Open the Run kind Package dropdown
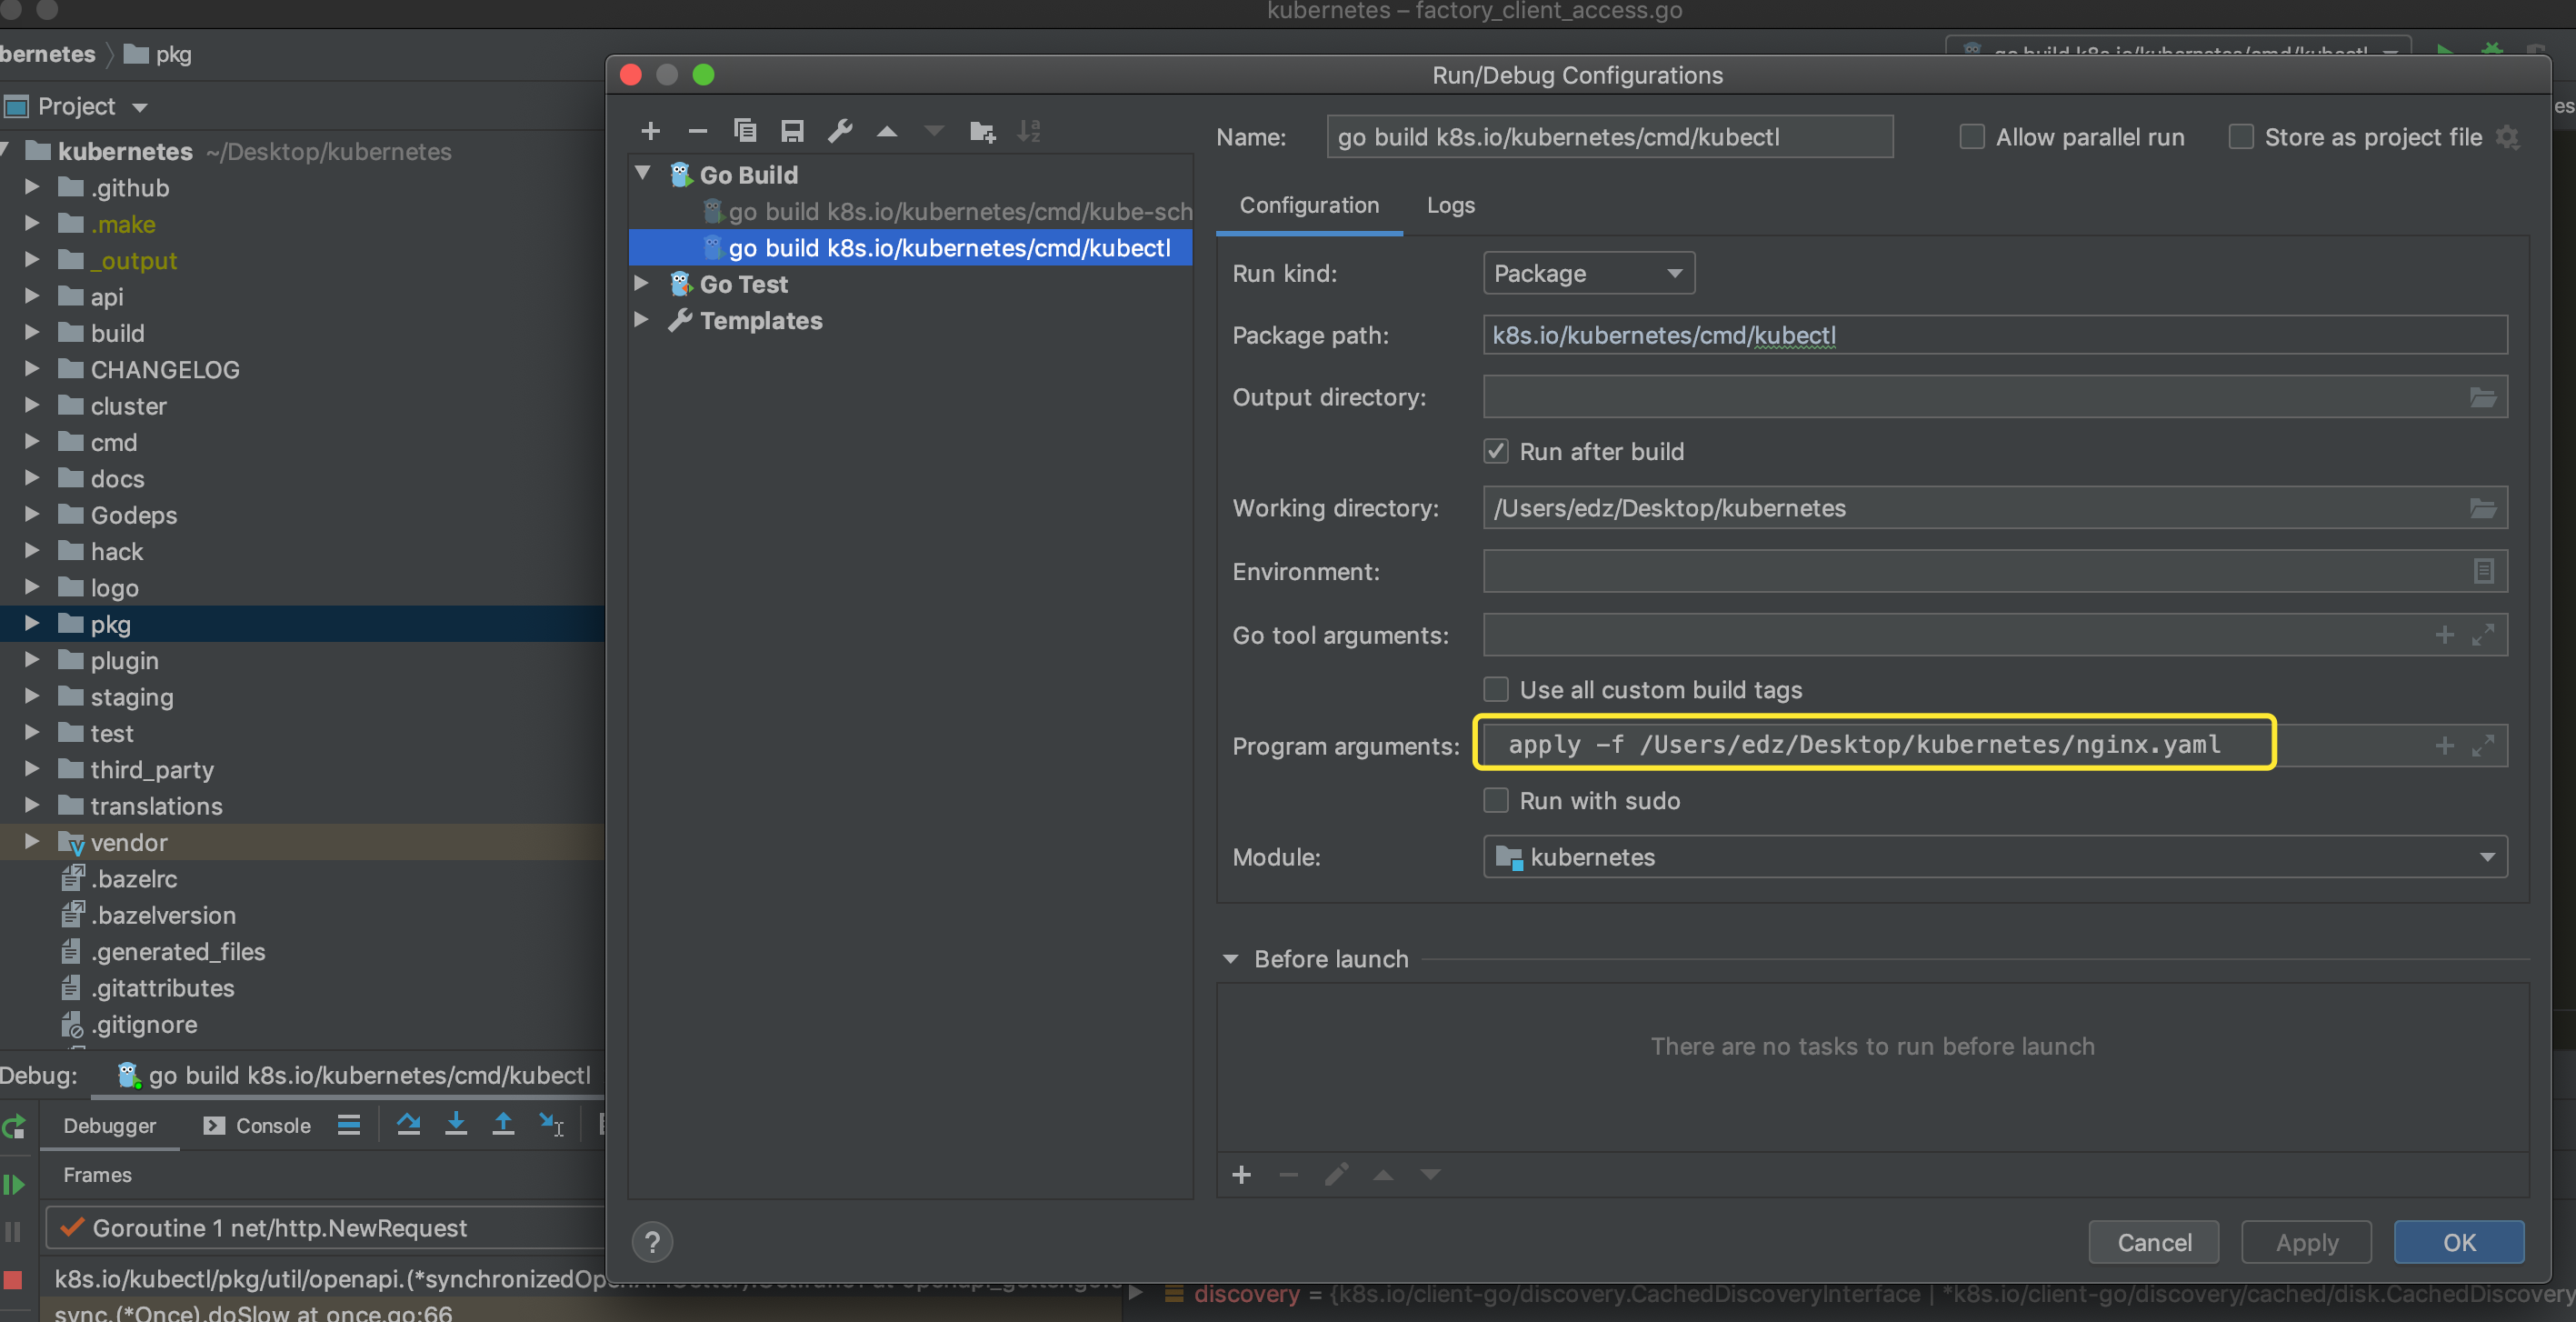This screenshot has width=2576, height=1322. (1588, 273)
